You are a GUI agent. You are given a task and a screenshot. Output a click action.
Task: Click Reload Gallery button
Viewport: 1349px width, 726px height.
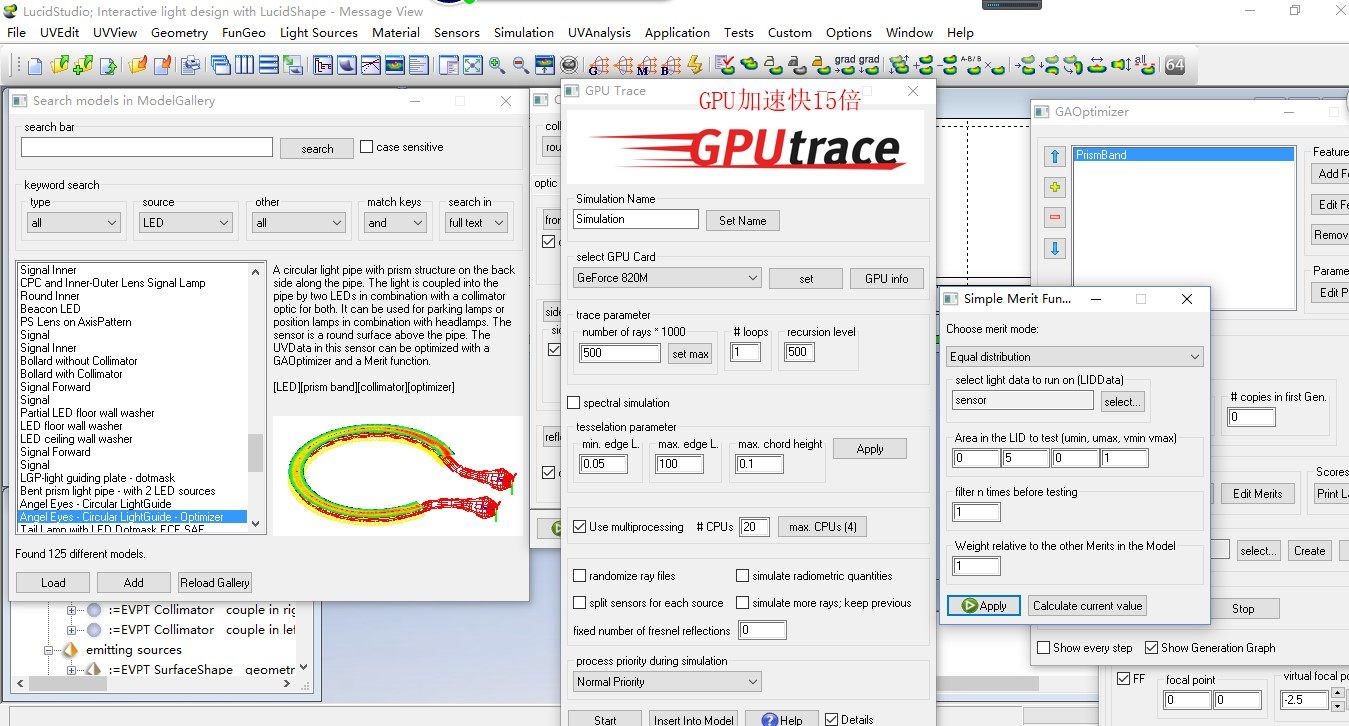coord(215,583)
